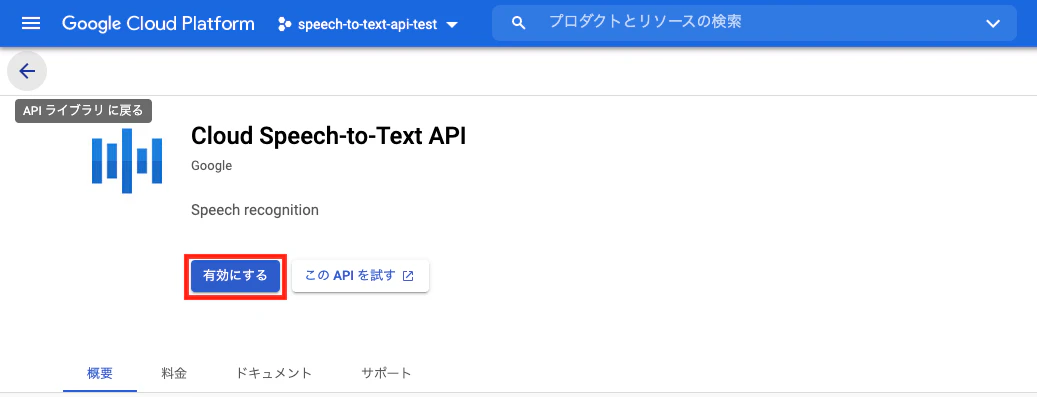Click the 有効にする enable button

click(235, 276)
